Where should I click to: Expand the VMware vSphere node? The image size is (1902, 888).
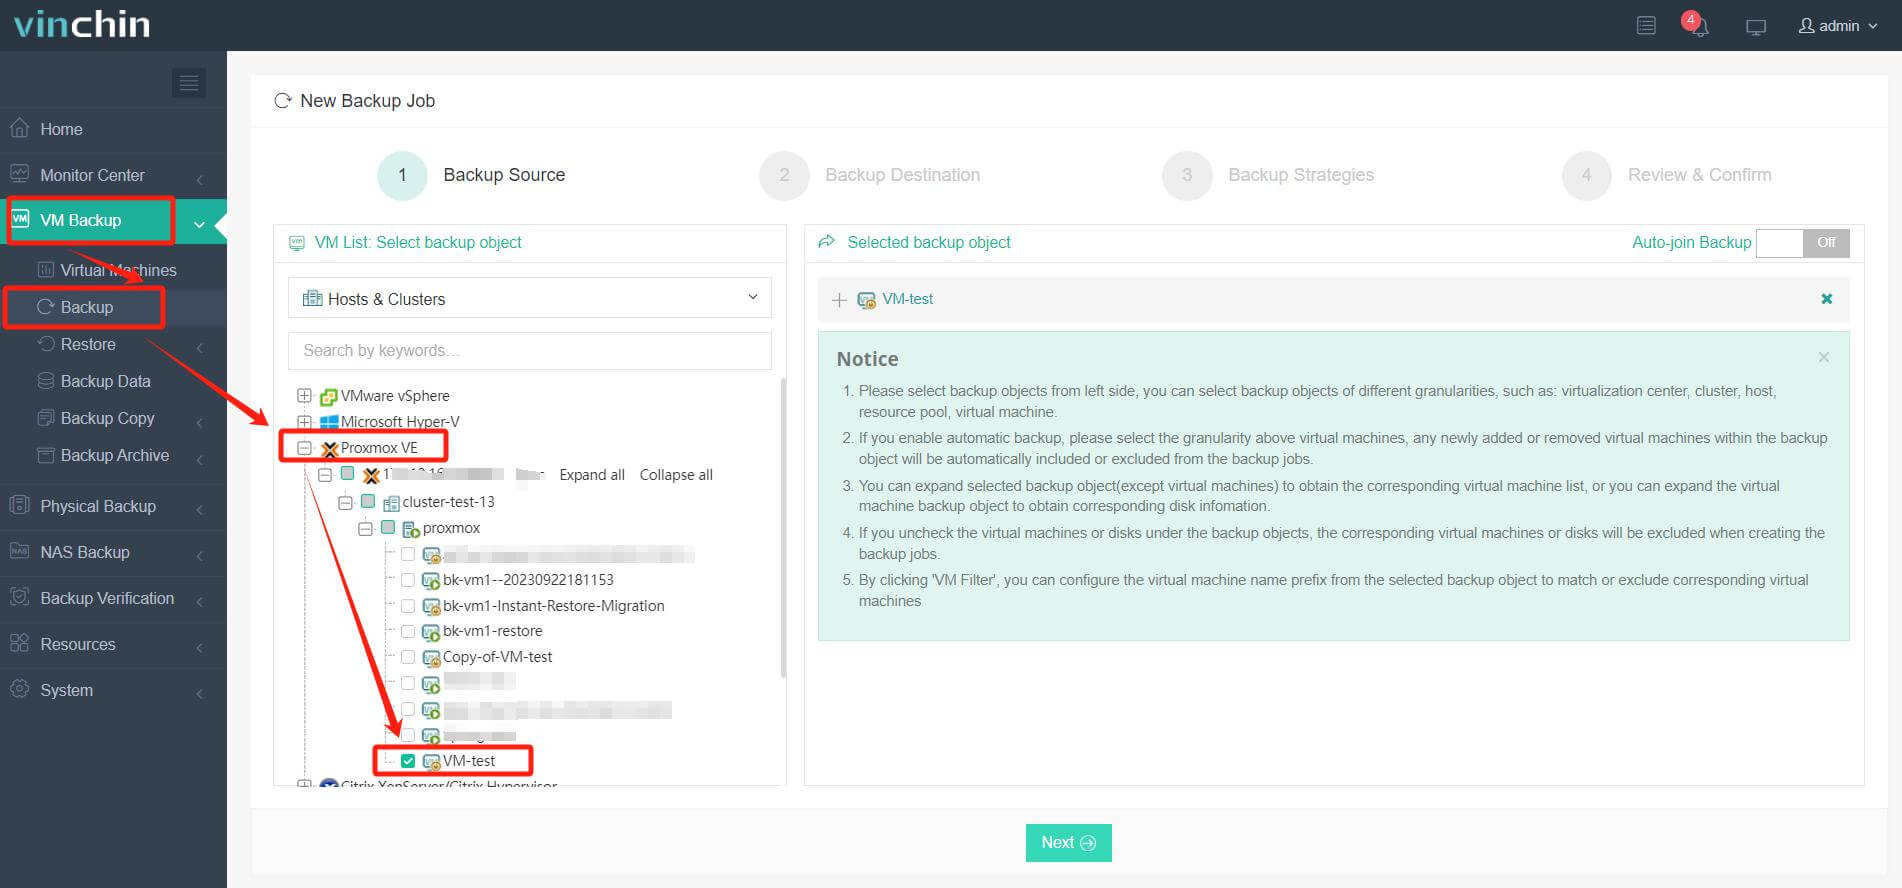pos(304,396)
